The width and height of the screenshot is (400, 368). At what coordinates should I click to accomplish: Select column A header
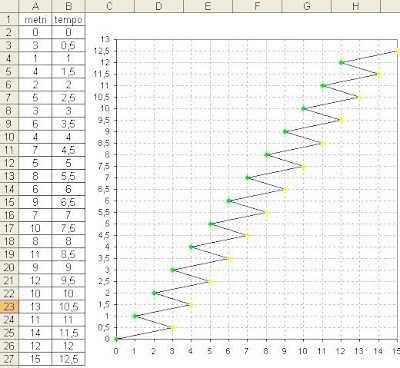click(x=35, y=6)
